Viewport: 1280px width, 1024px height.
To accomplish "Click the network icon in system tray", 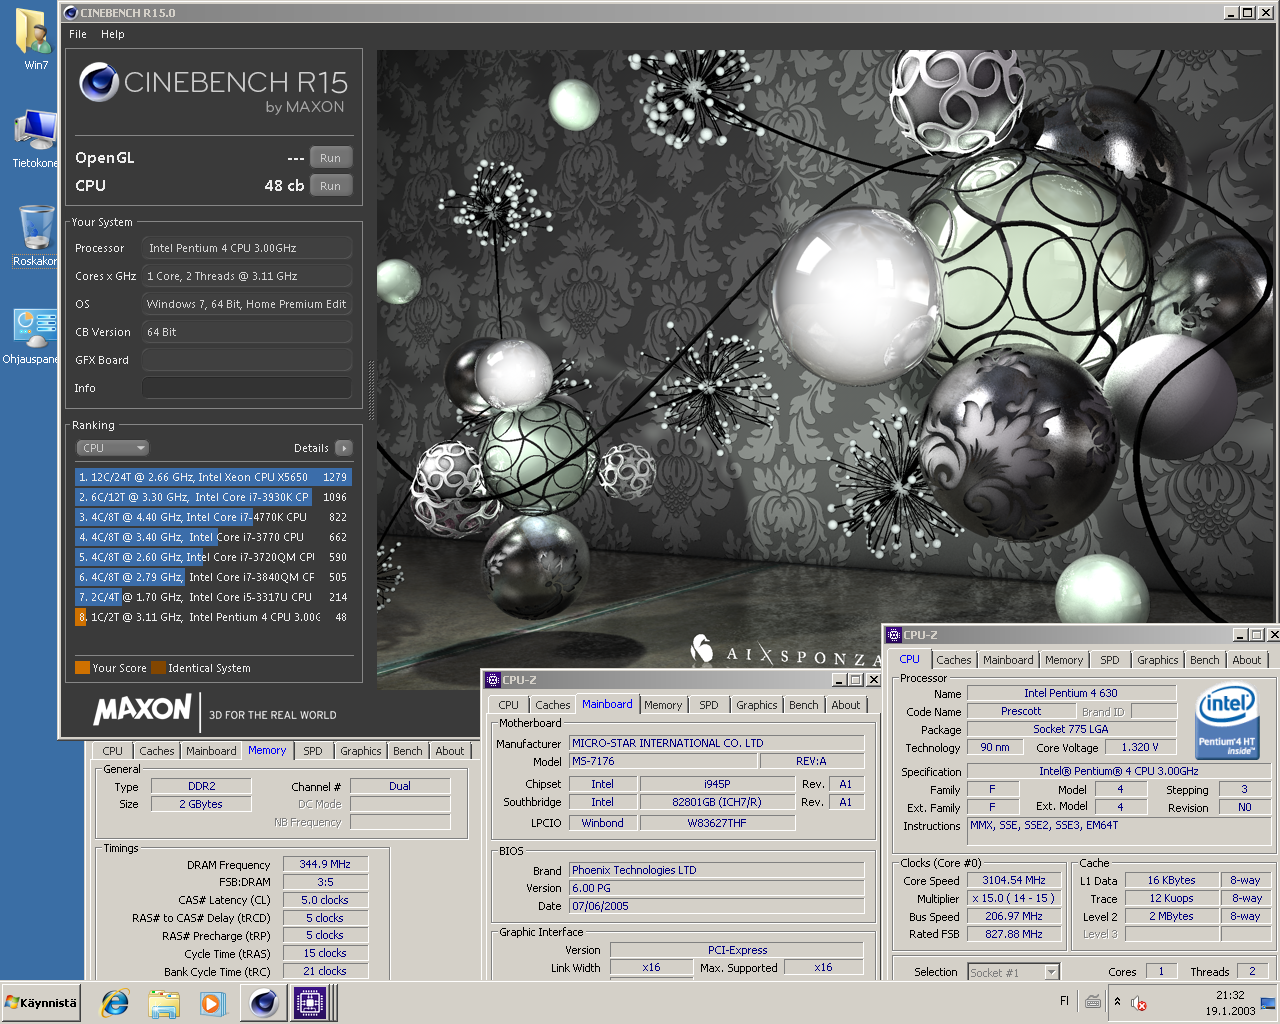I will (x=1267, y=1002).
